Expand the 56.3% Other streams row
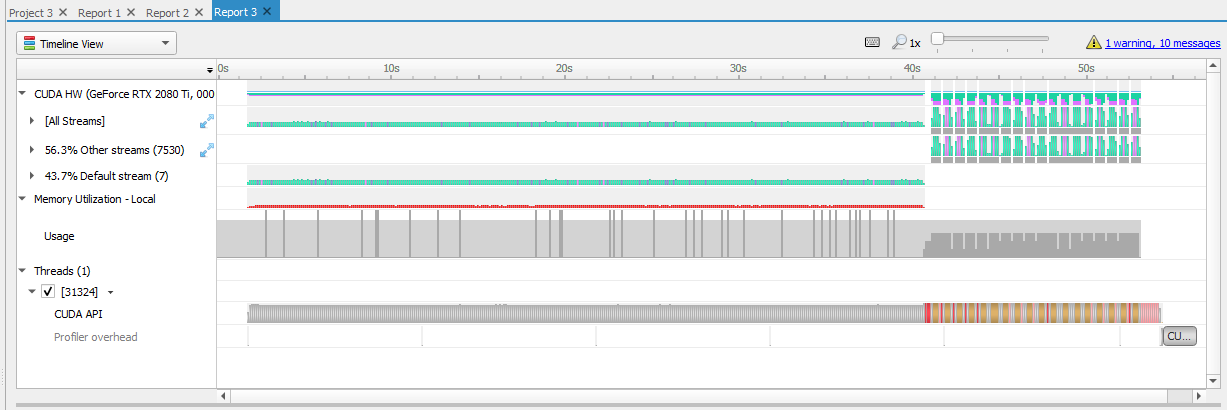 (33, 150)
